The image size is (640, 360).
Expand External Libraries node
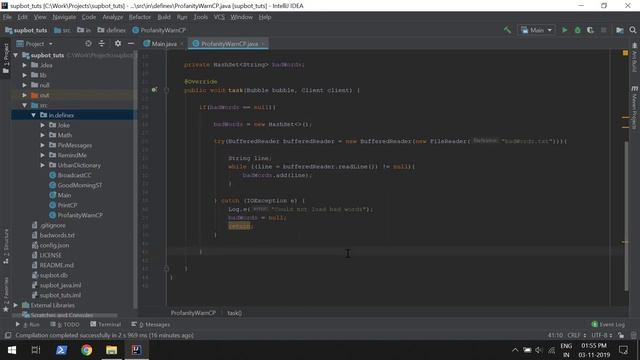(16, 305)
